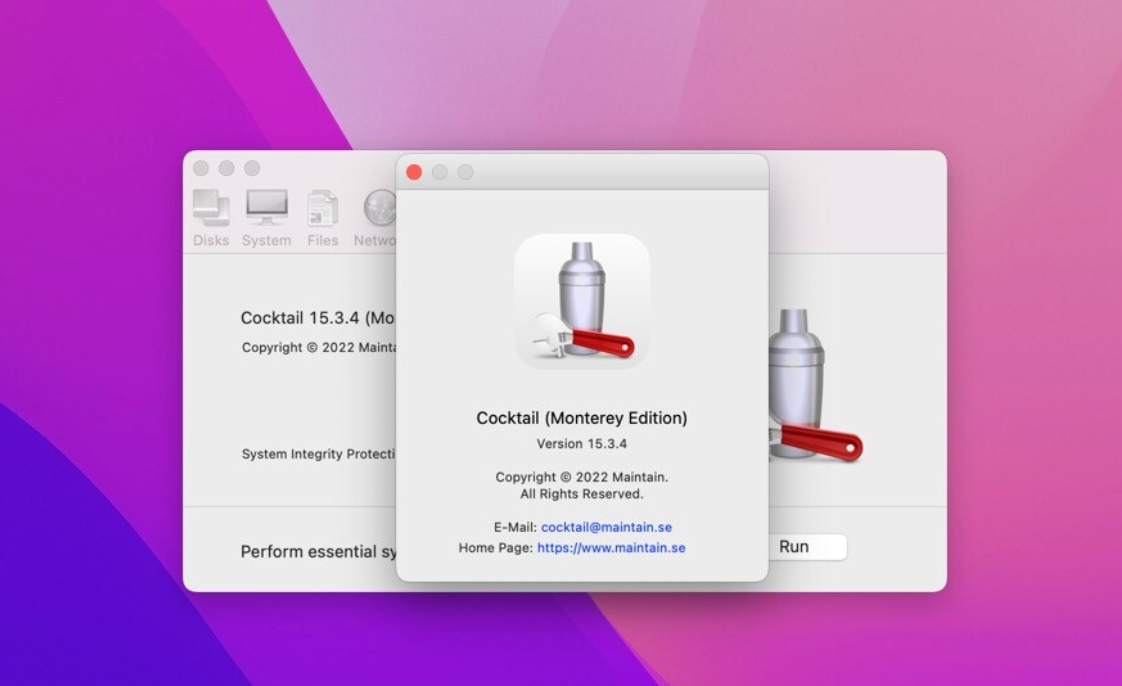This screenshot has width=1122, height=686.
Task: Click the main window's greyed zoom button
Action: pyautogui.click(x=252, y=168)
